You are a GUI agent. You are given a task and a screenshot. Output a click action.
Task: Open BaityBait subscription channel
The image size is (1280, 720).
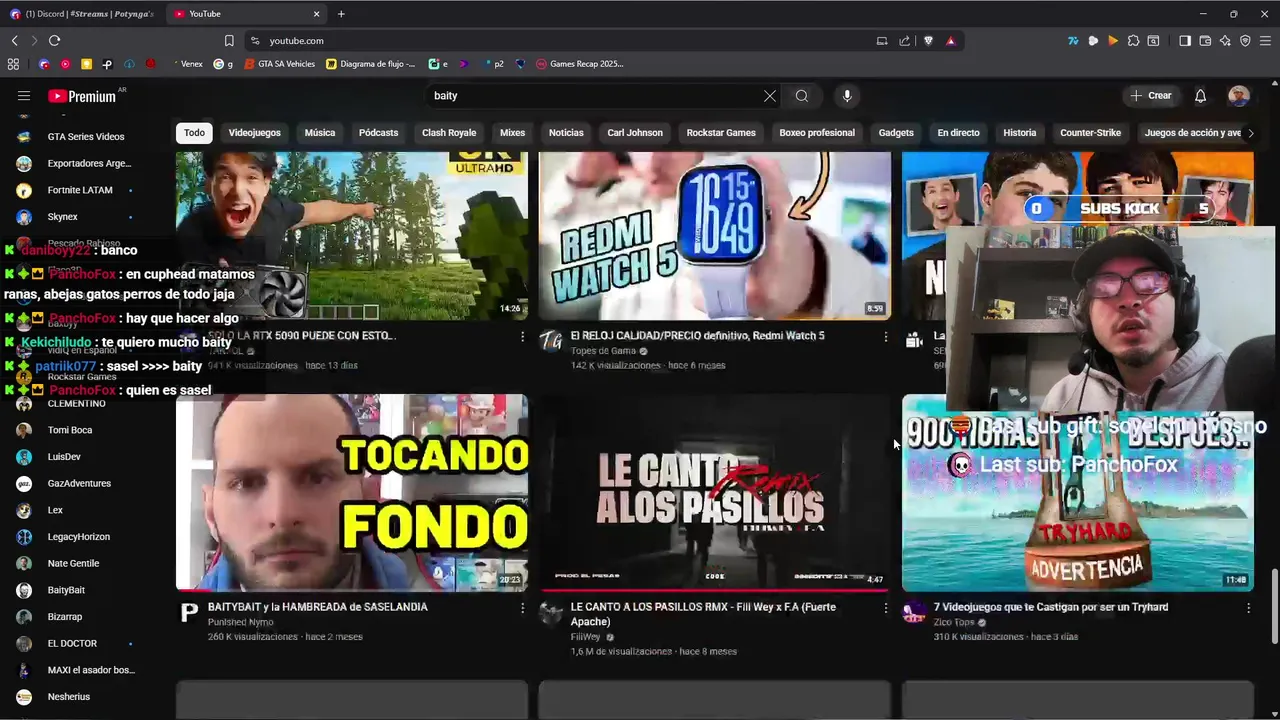pyautogui.click(x=66, y=590)
